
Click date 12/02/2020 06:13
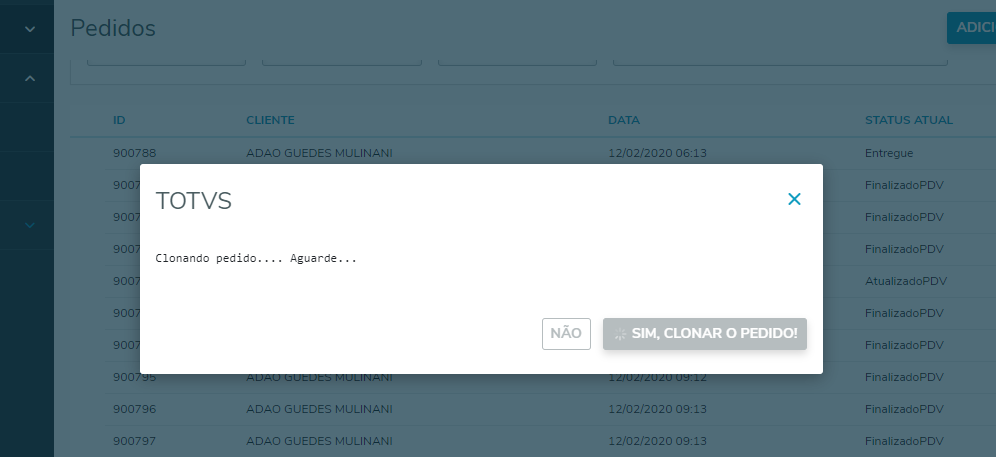pos(657,153)
